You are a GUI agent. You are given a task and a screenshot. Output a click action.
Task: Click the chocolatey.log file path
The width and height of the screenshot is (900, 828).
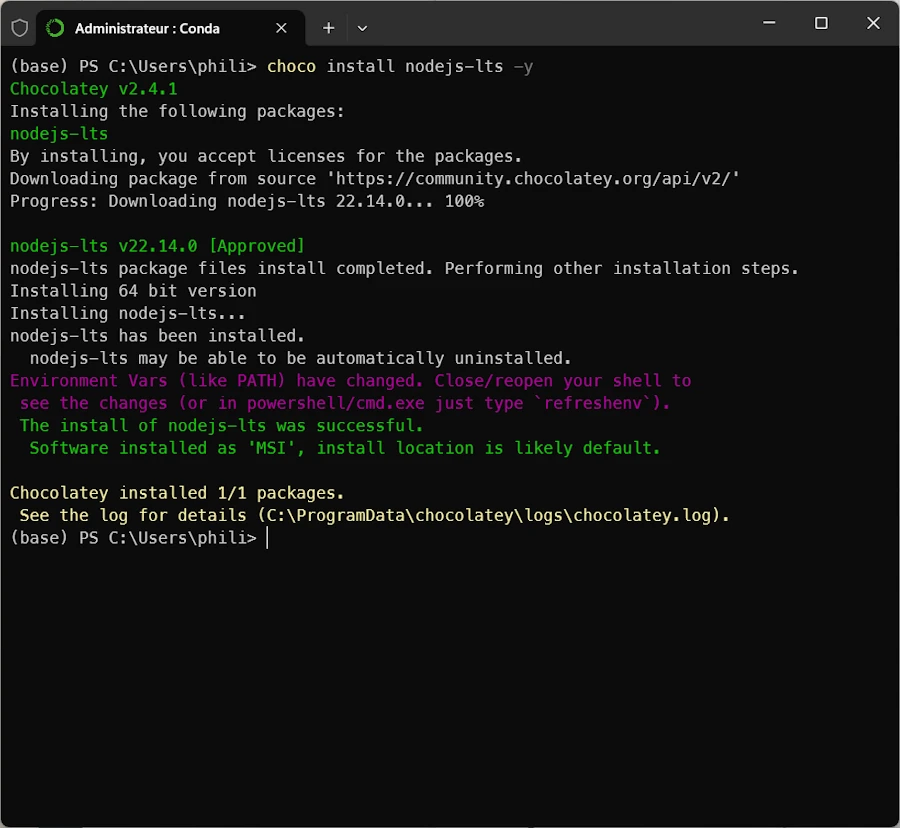pyautogui.click(x=489, y=515)
